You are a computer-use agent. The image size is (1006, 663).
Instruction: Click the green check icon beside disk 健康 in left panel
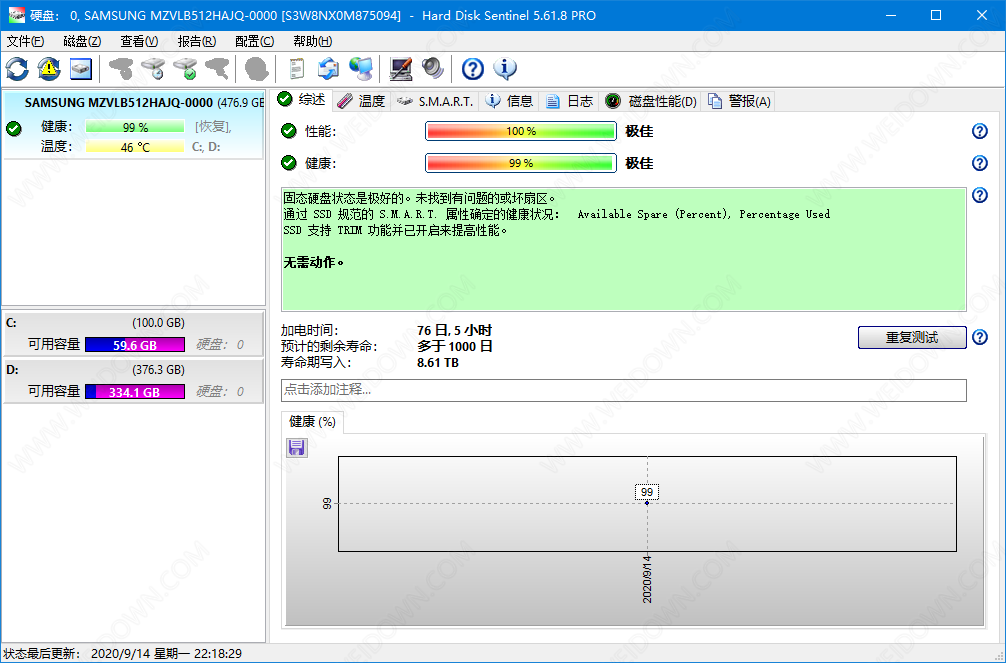point(13,128)
